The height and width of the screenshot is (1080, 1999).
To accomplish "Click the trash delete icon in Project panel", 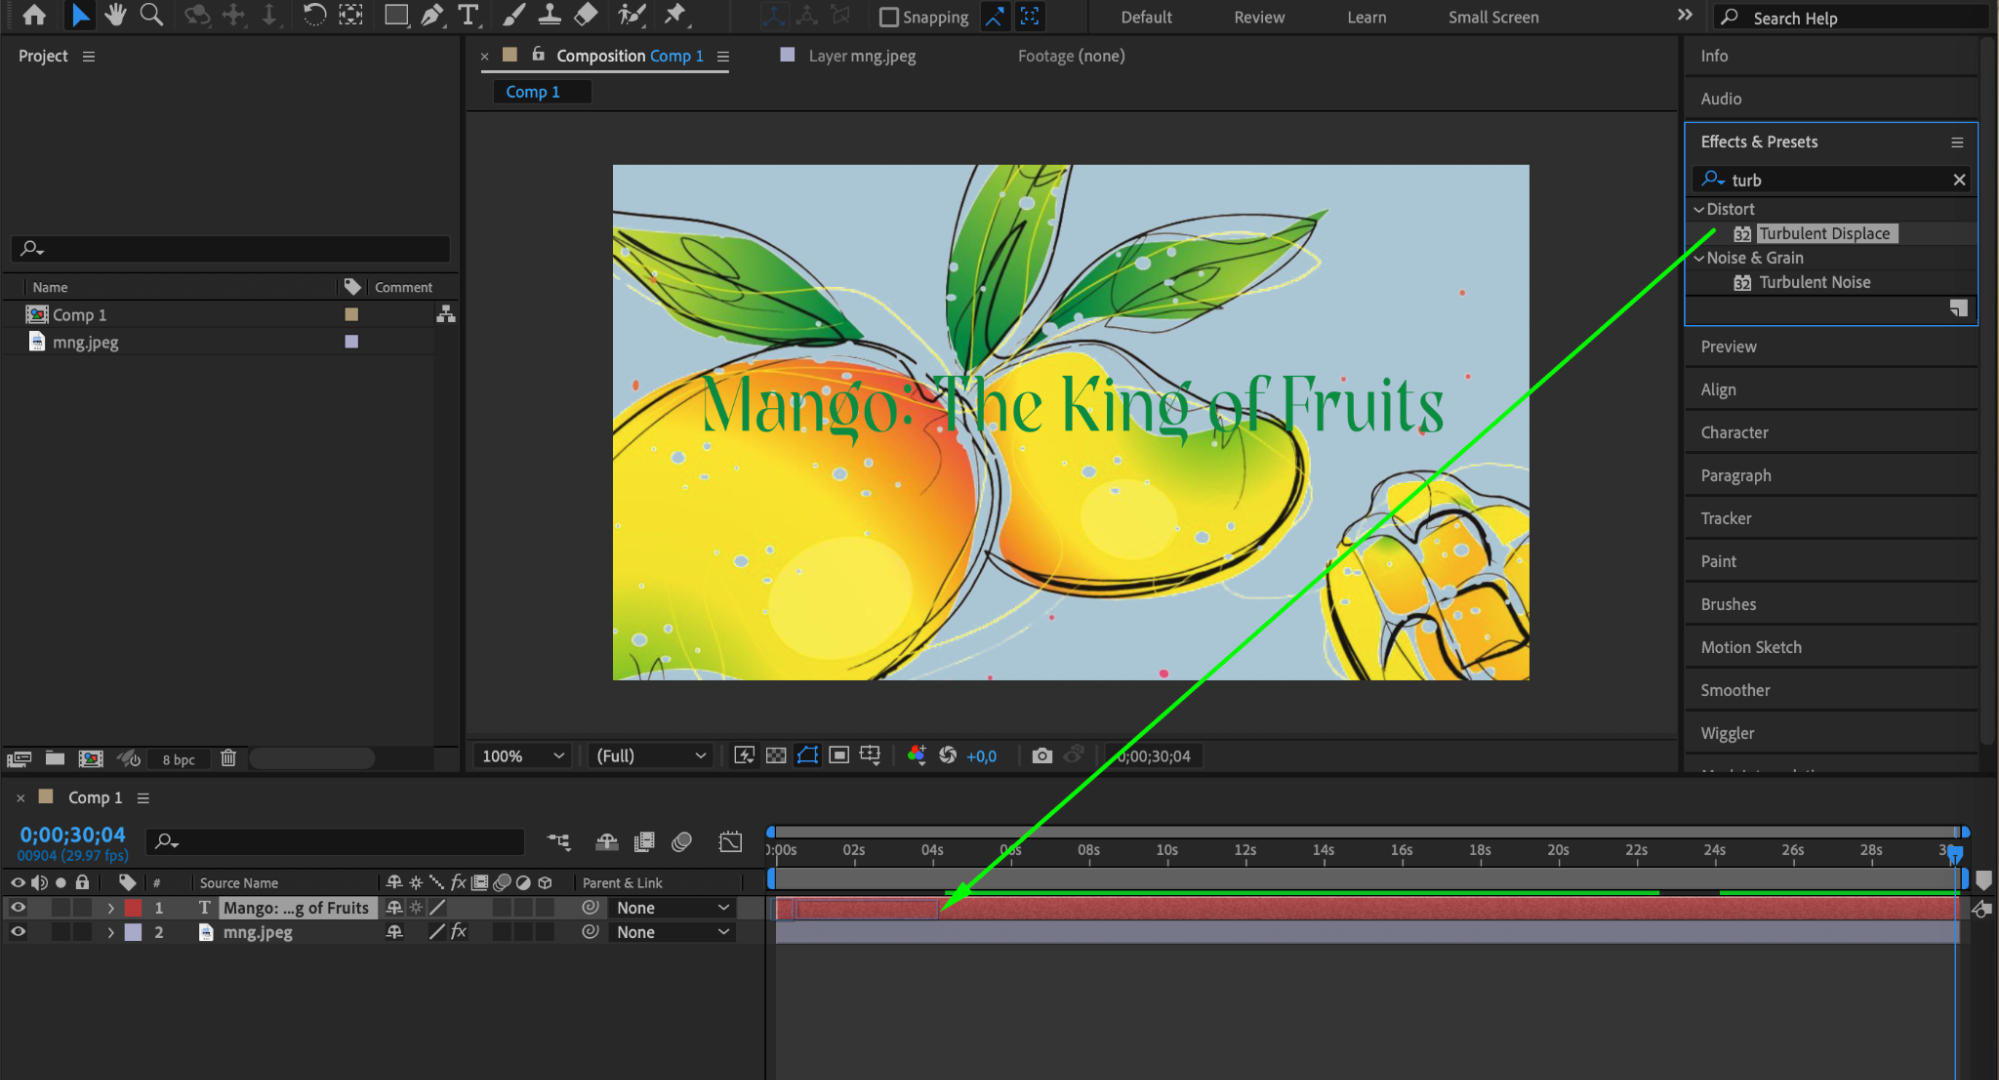I will point(228,758).
